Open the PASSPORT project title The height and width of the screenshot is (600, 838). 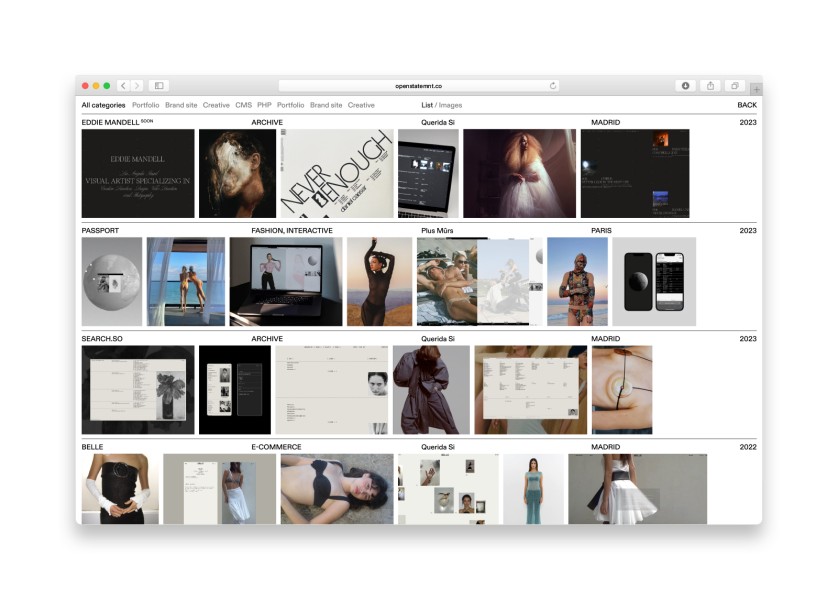(x=100, y=231)
